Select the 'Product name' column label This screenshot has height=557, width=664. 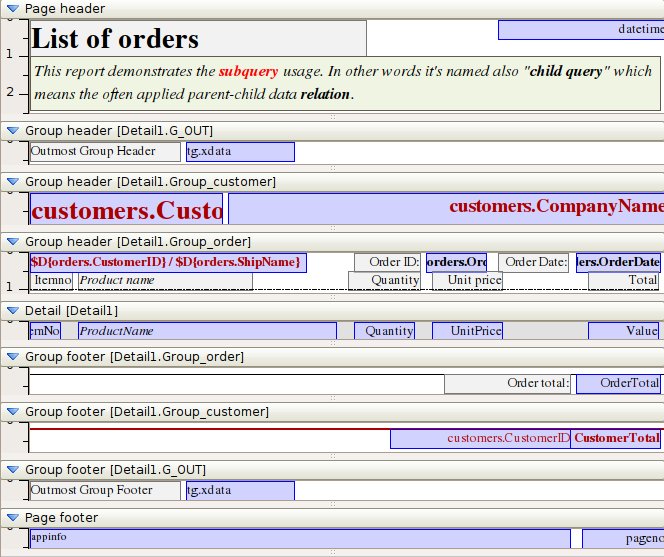(x=166, y=281)
